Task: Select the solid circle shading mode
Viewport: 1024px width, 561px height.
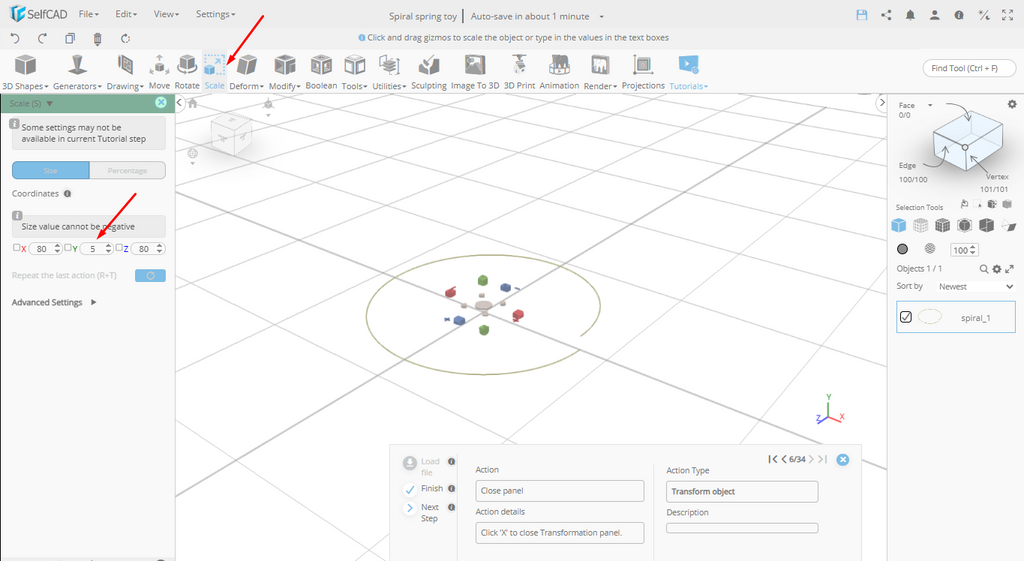Action: coord(903,249)
